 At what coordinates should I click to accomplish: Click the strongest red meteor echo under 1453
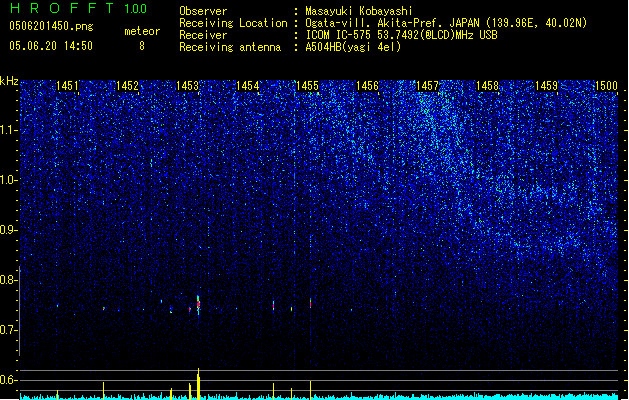[198, 305]
